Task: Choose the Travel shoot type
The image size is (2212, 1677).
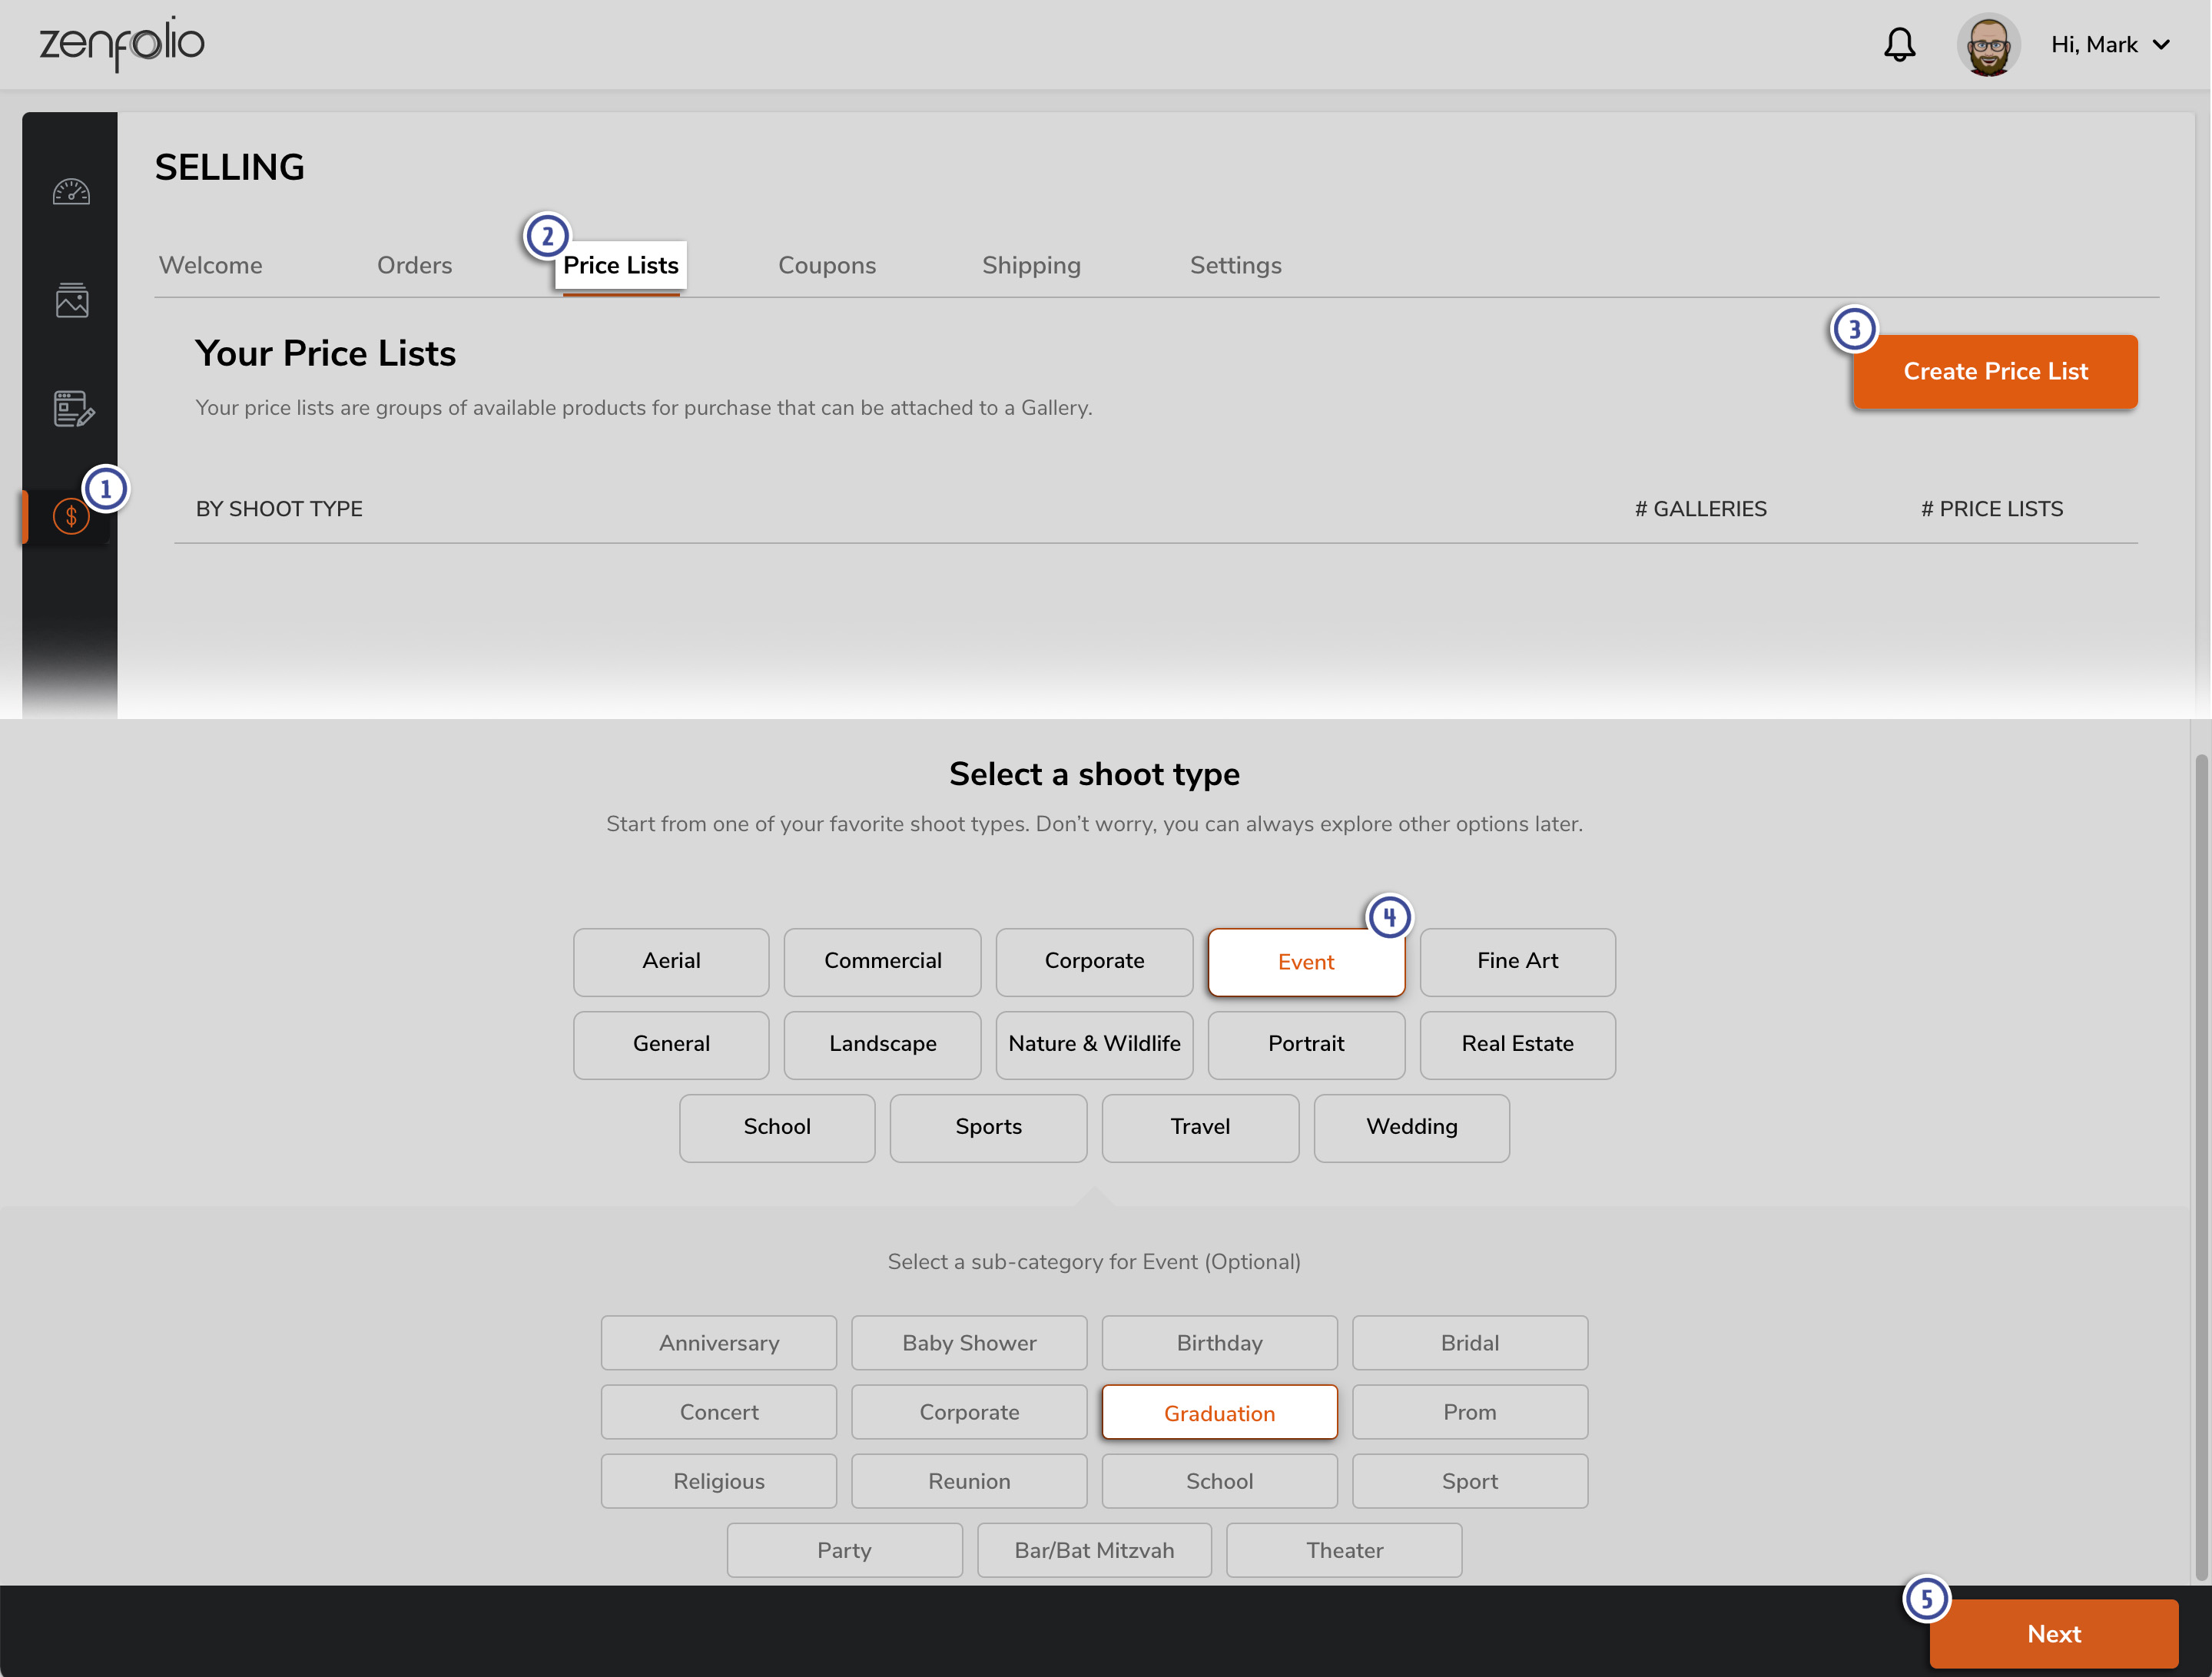Action: click(1200, 1127)
